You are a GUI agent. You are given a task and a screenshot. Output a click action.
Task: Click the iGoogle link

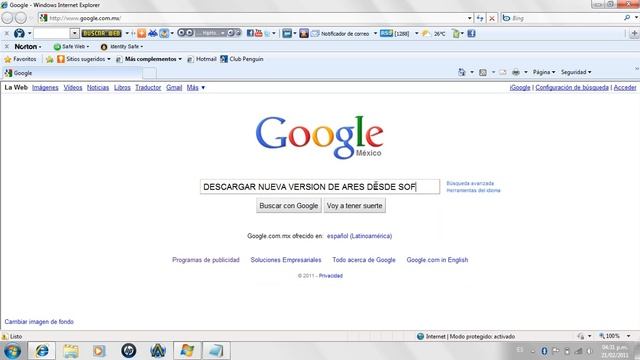(x=520, y=87)
